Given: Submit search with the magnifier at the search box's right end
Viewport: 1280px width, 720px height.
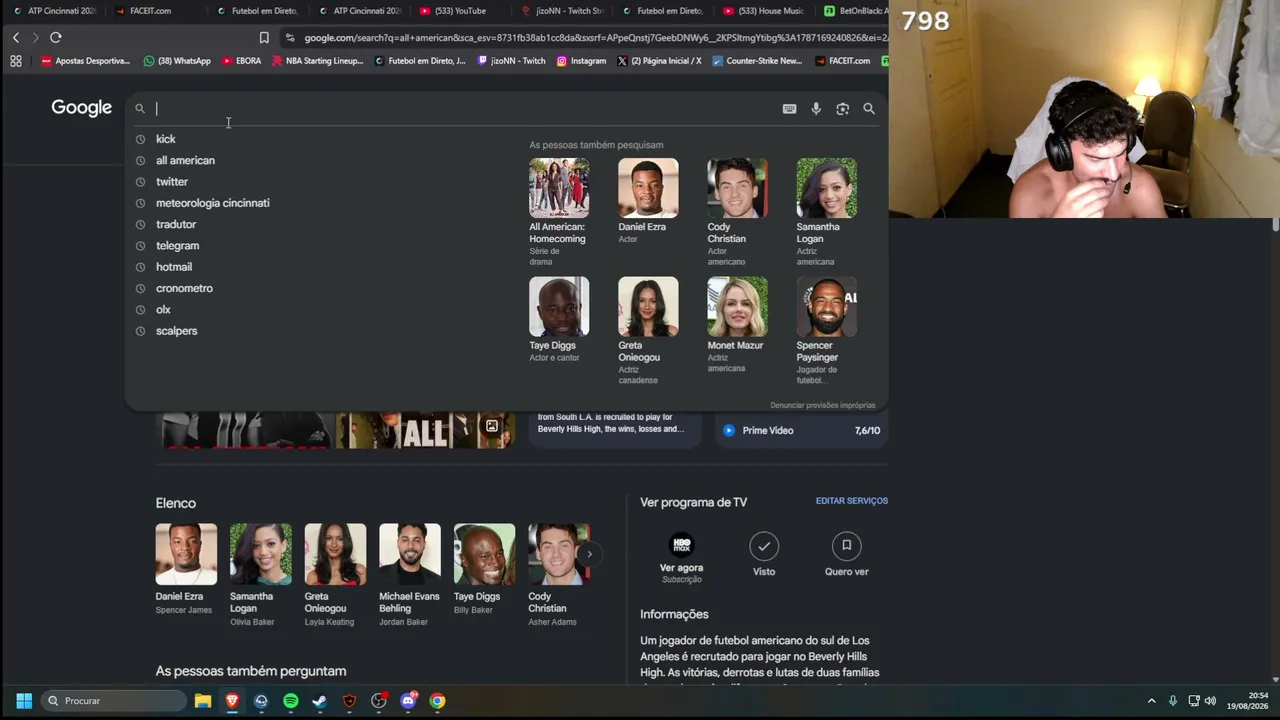Looking at the screenshot, I should tap(869, 109).
